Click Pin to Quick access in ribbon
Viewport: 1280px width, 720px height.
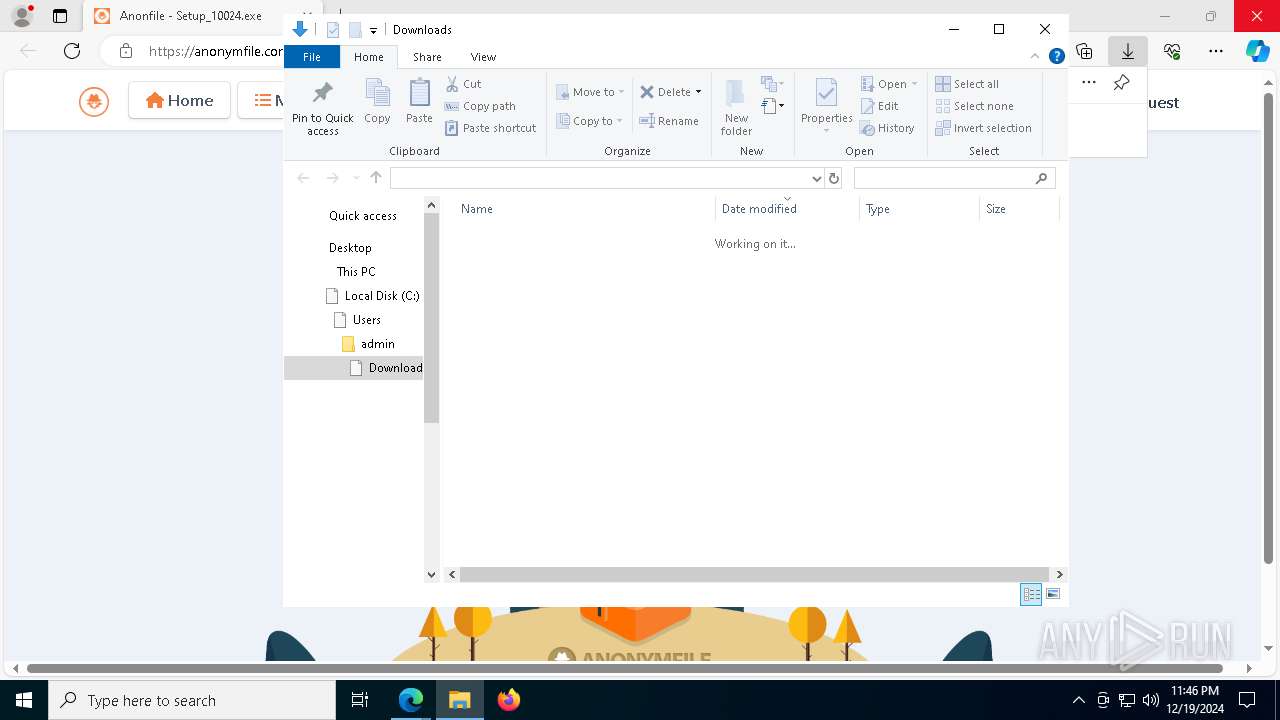(x=322, y=108)
